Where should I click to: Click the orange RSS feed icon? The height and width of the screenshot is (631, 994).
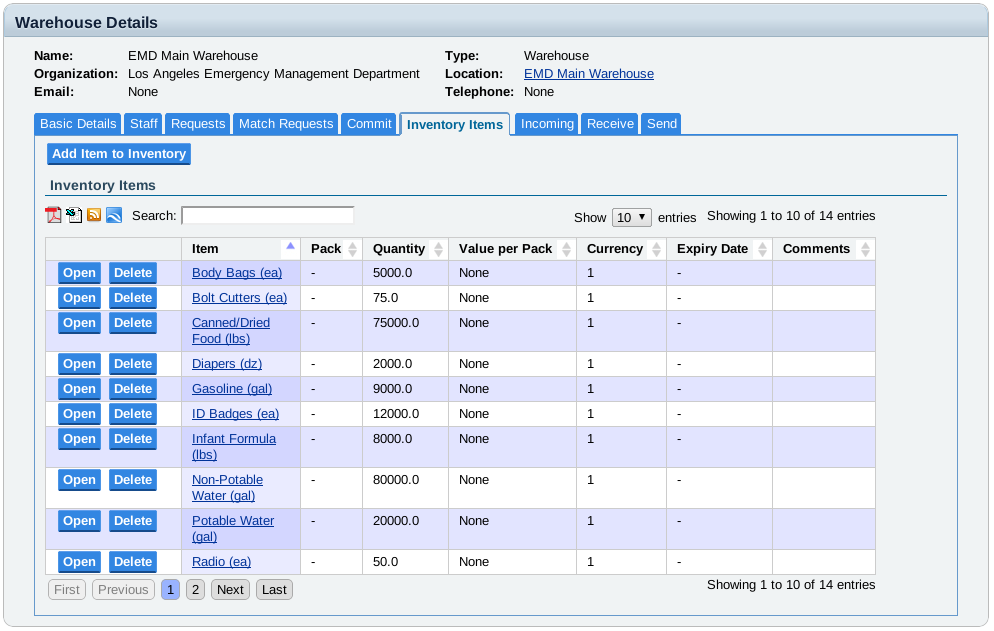tap(94, 215)
